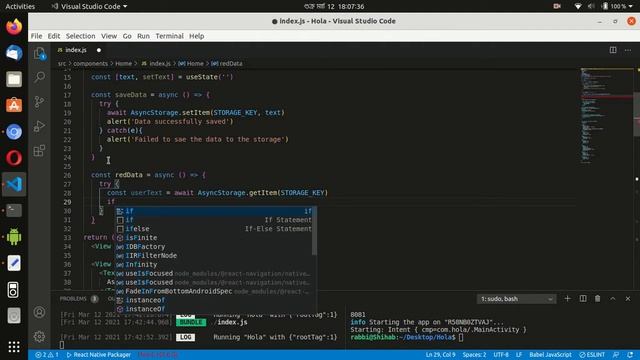Add a new terminal with plus icon
The image size is (640, 360).
pyautogui.click(x=567, y=299)
